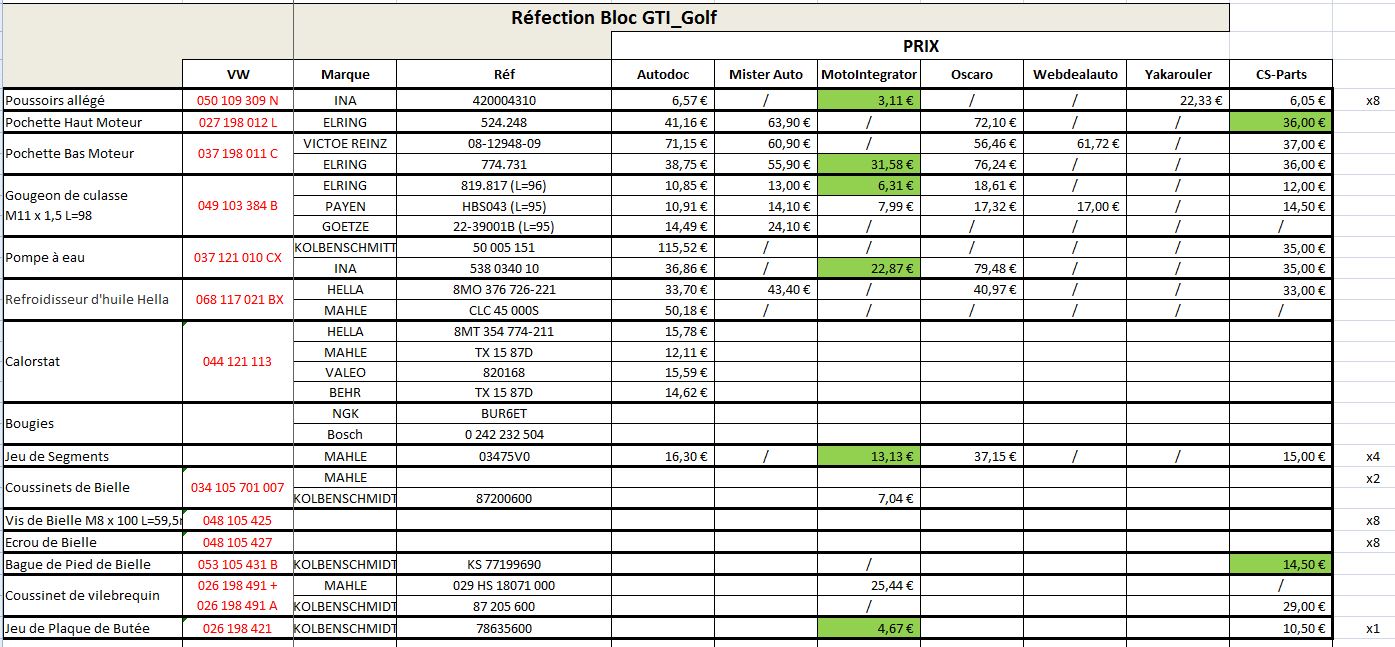Click the "22,33 €" Yakarouler price
Image resolution: width=1395 pixels, height=647 pixels.
click(x=1178, y=100)
